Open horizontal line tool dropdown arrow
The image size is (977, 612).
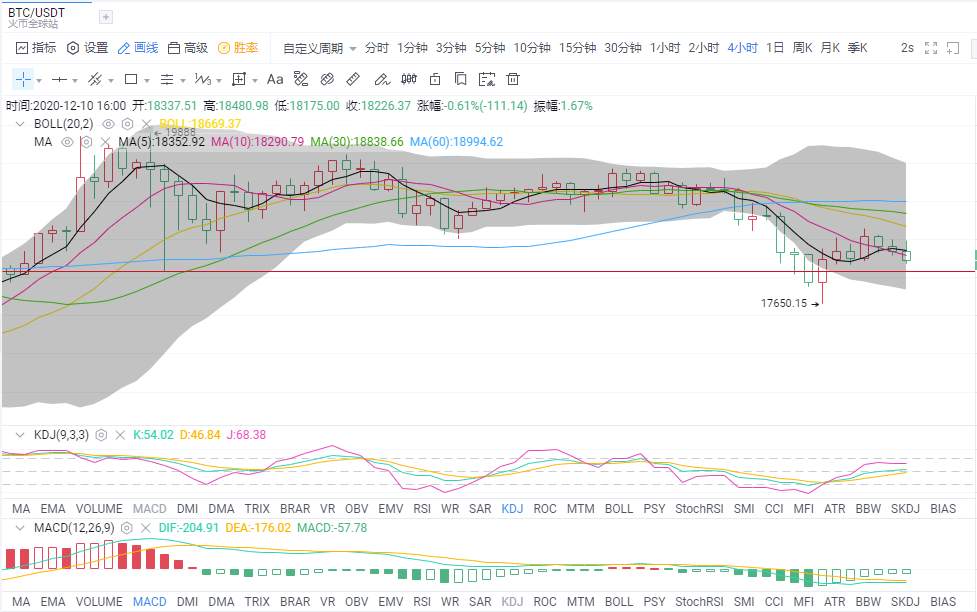(75, 80)
